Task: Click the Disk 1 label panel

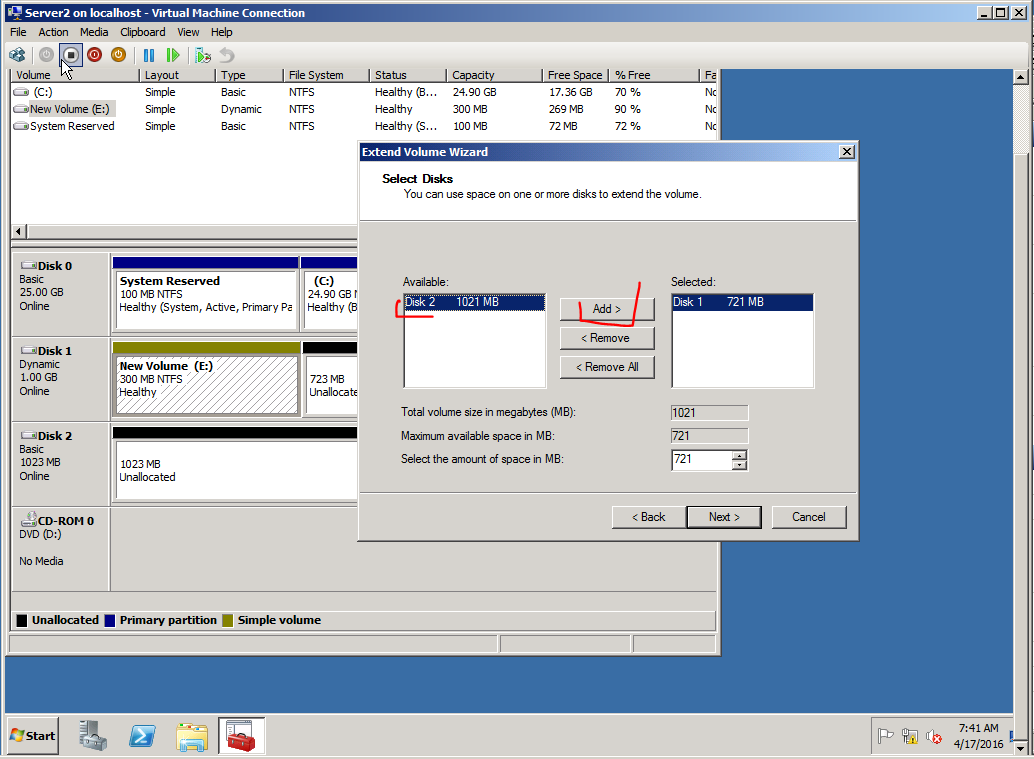Action: 61,379
